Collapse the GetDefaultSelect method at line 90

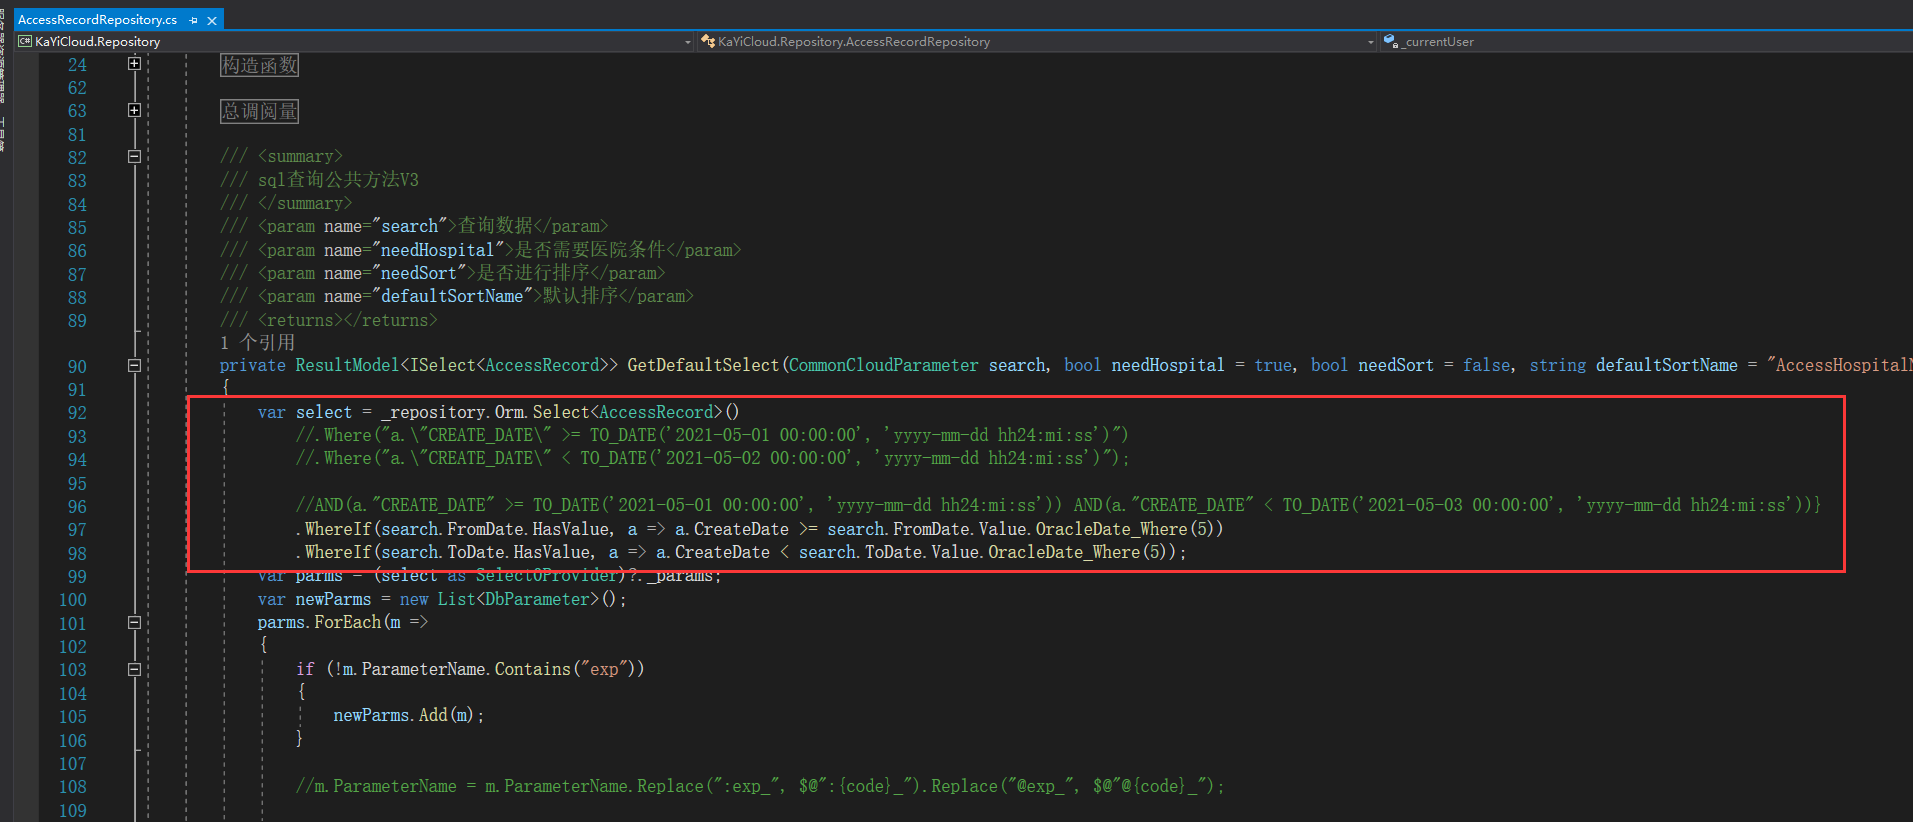pyautogui.click(x=134, y=366)
